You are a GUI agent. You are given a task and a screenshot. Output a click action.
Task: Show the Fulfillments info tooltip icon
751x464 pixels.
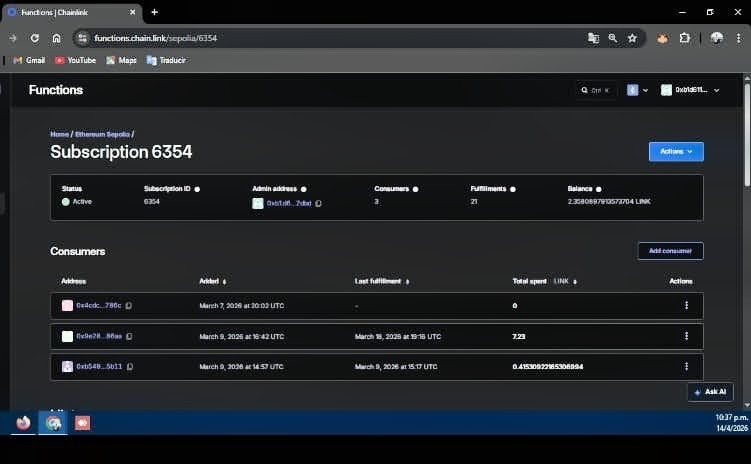(513, 189)
